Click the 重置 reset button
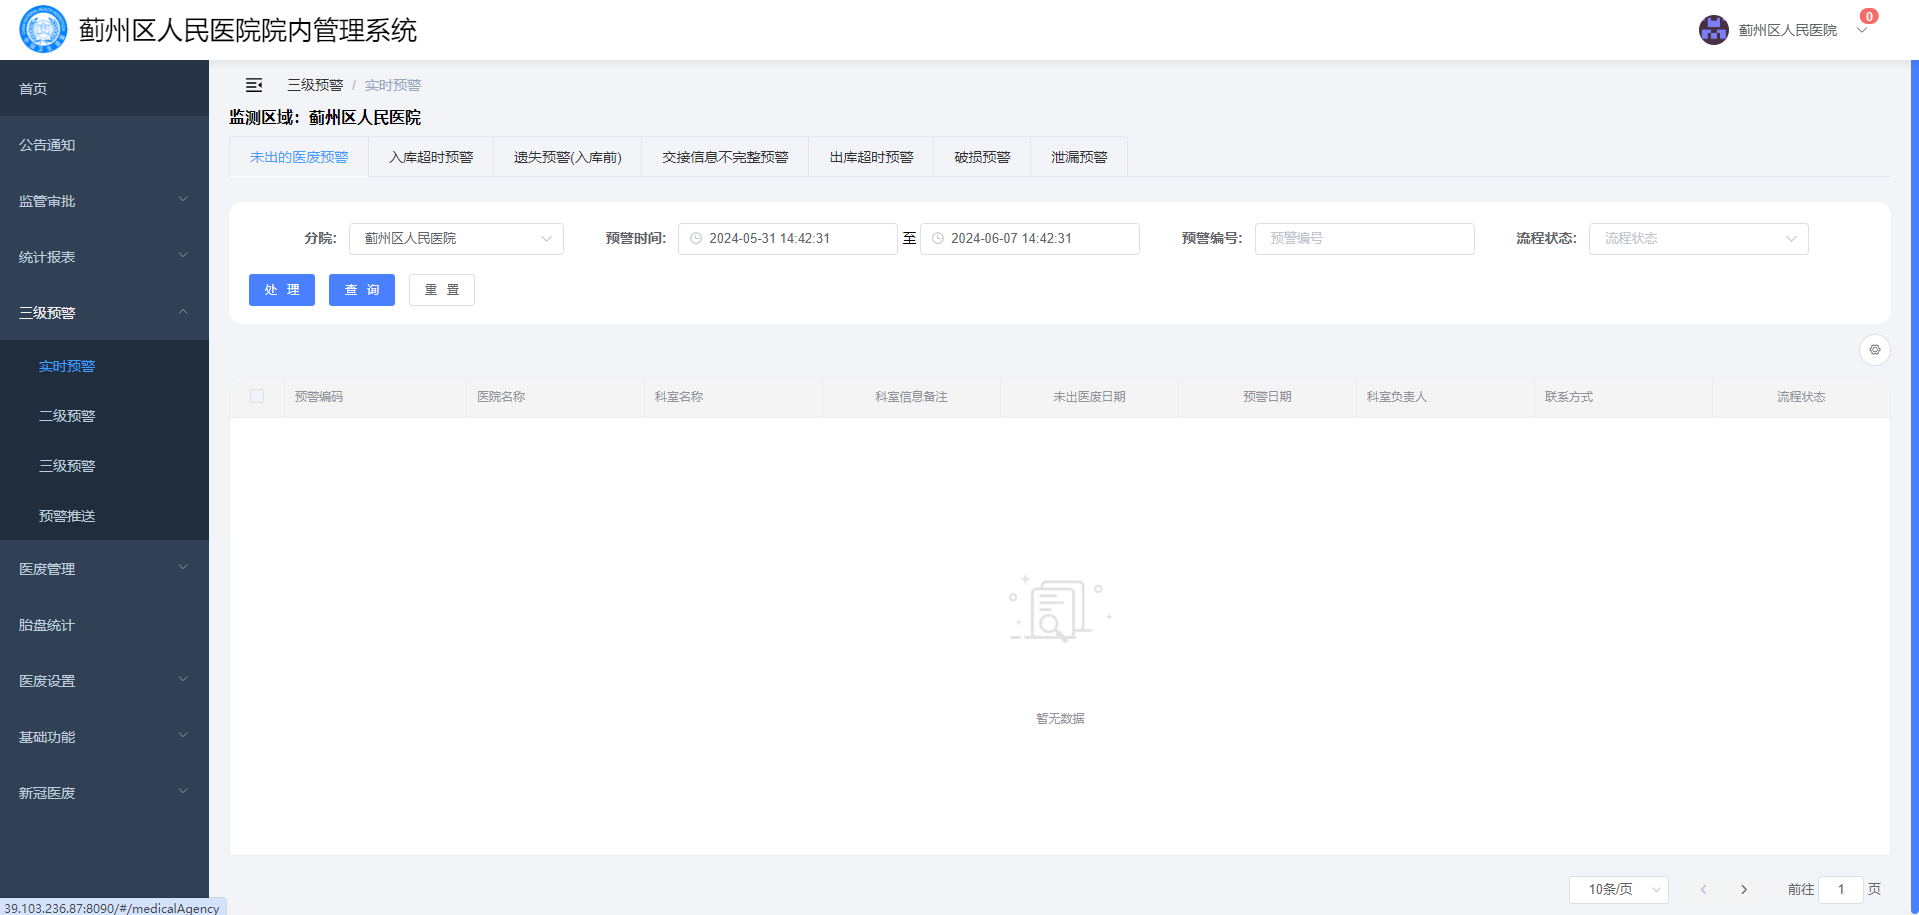Image resolution: width=1919 pixels, height=915 pixels. tap(442, 290)
